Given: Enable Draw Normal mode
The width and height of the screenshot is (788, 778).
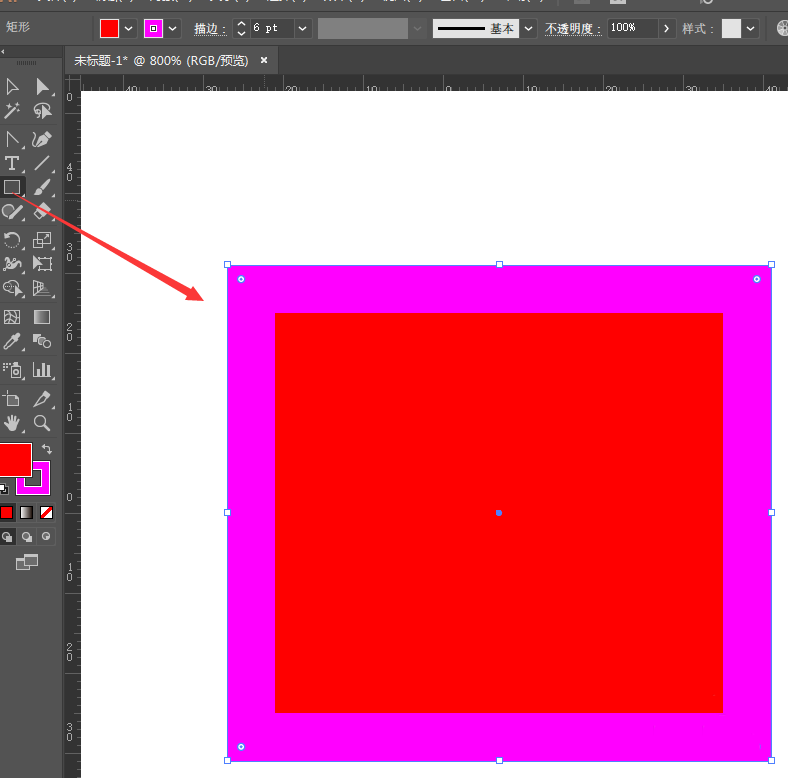Looking at the screenshot, I should click(7, 537).
